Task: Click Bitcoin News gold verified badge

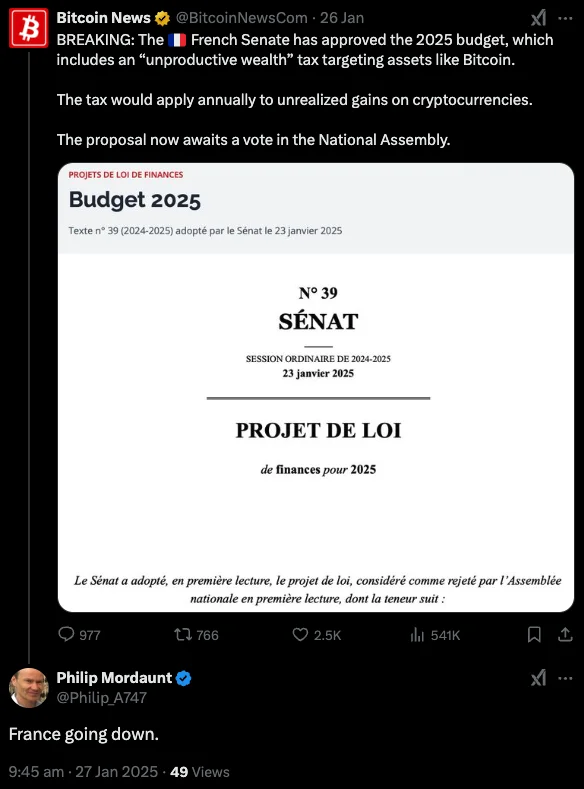Action: pyautogui.click(x=162, y=18)
